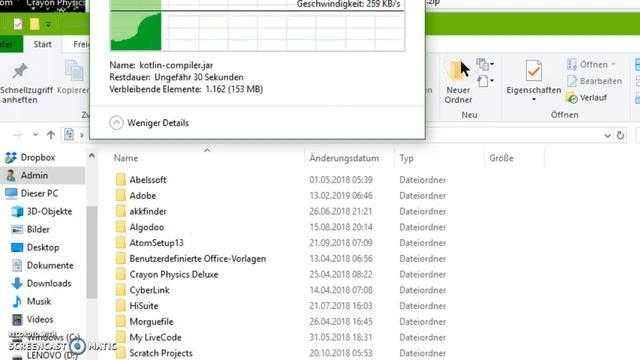Click quick access new folder icon

[x=34, y=24]
